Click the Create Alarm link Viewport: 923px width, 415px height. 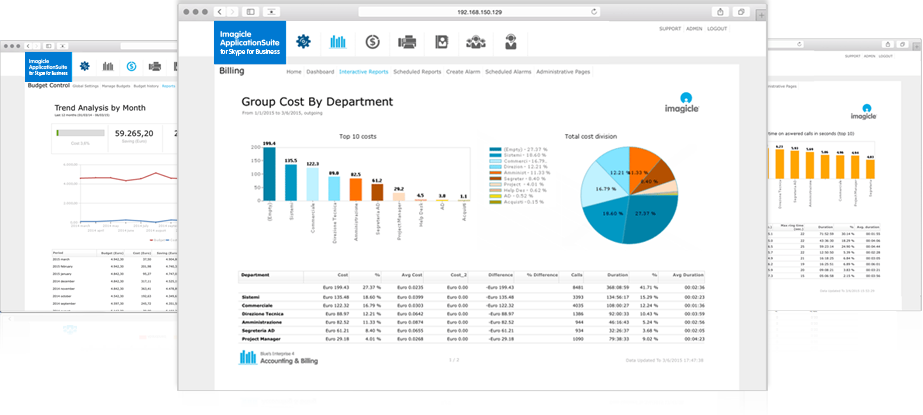(463, 72)
